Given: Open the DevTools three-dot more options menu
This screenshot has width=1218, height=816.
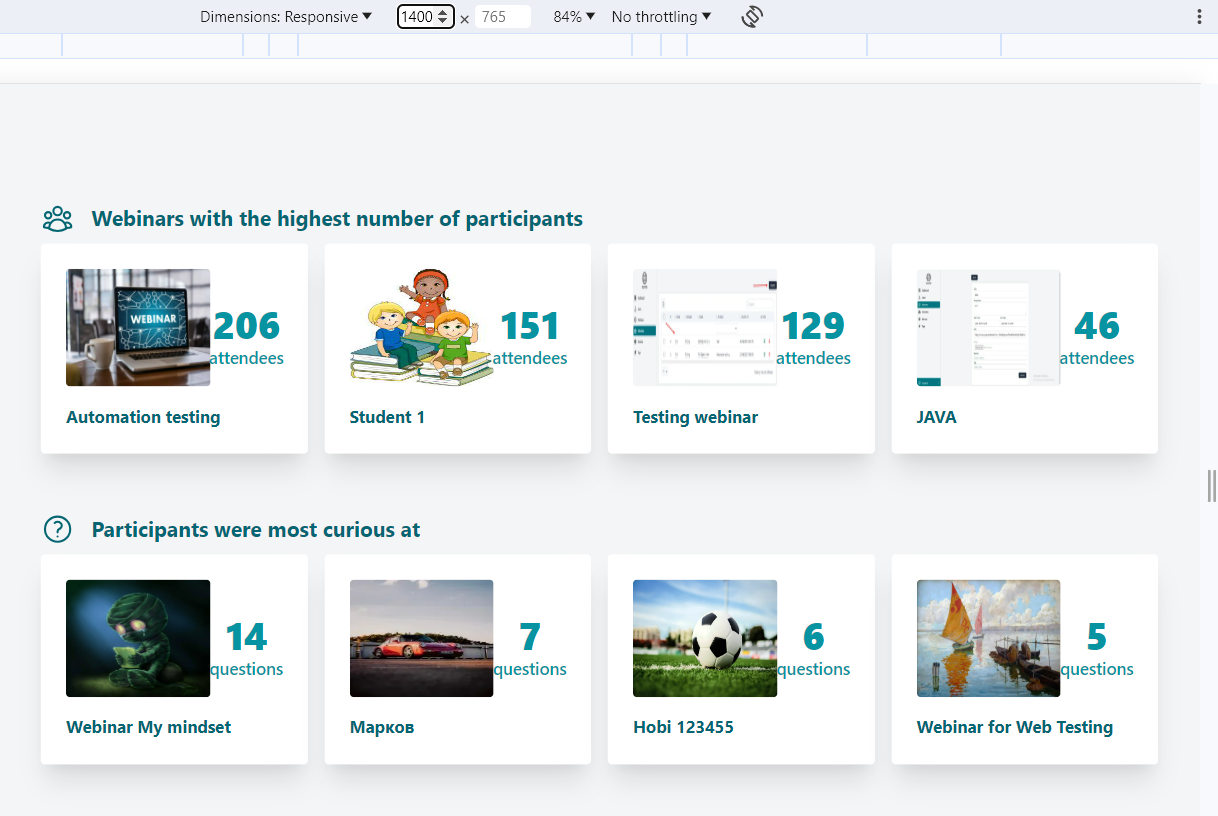Looking at the screenshot, I should pos(1199,17).
